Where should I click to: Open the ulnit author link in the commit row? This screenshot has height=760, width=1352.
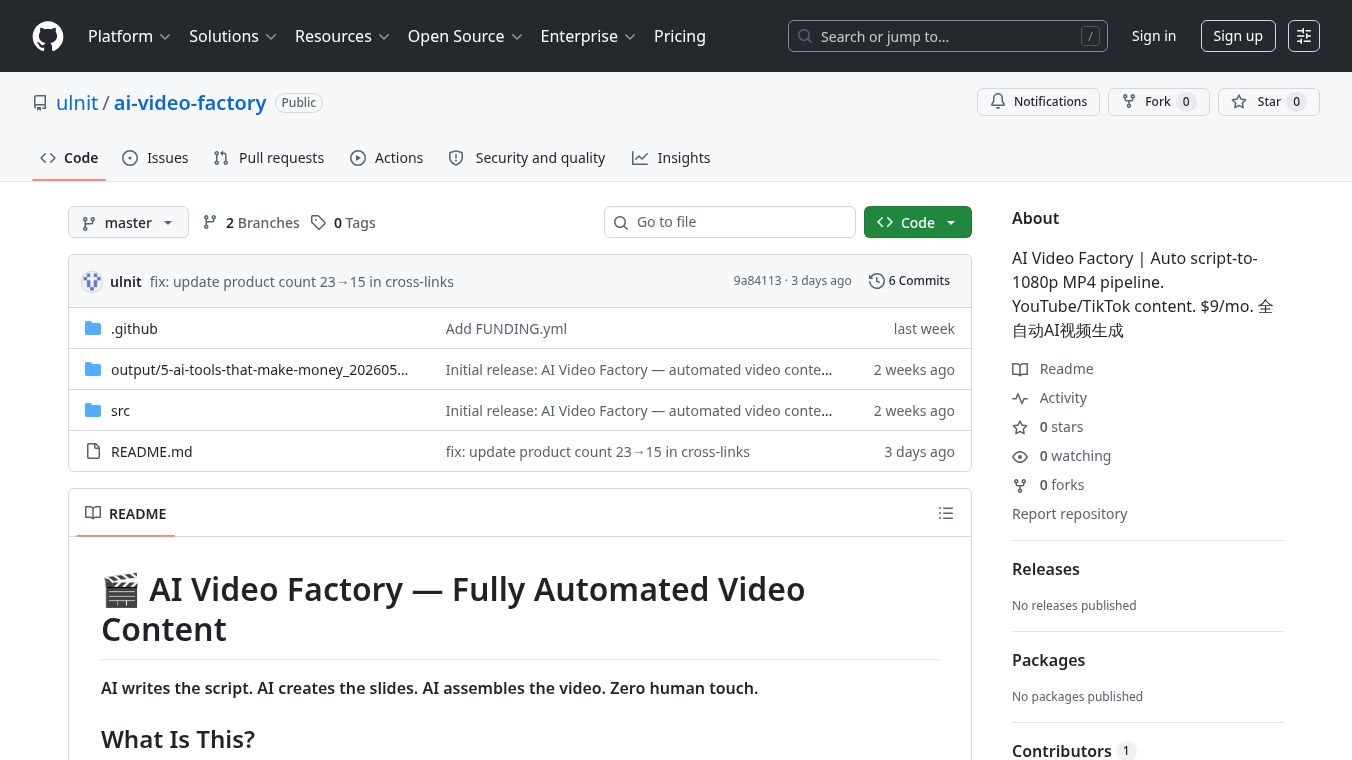(x=126, y=282)
